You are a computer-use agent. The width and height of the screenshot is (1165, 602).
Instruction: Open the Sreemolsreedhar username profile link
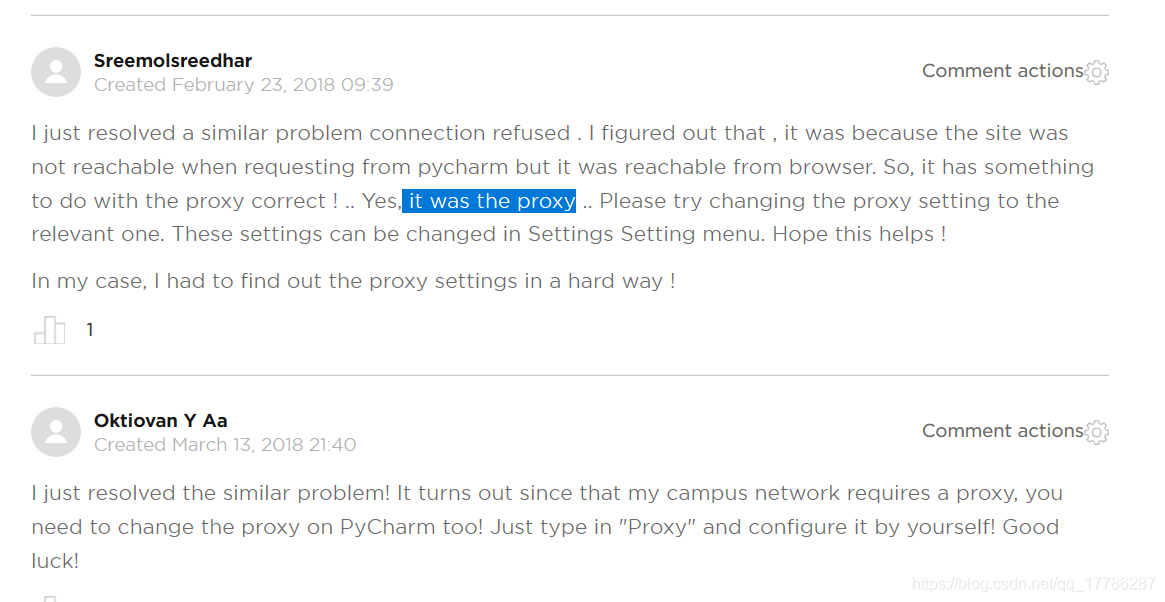[173, 61]
